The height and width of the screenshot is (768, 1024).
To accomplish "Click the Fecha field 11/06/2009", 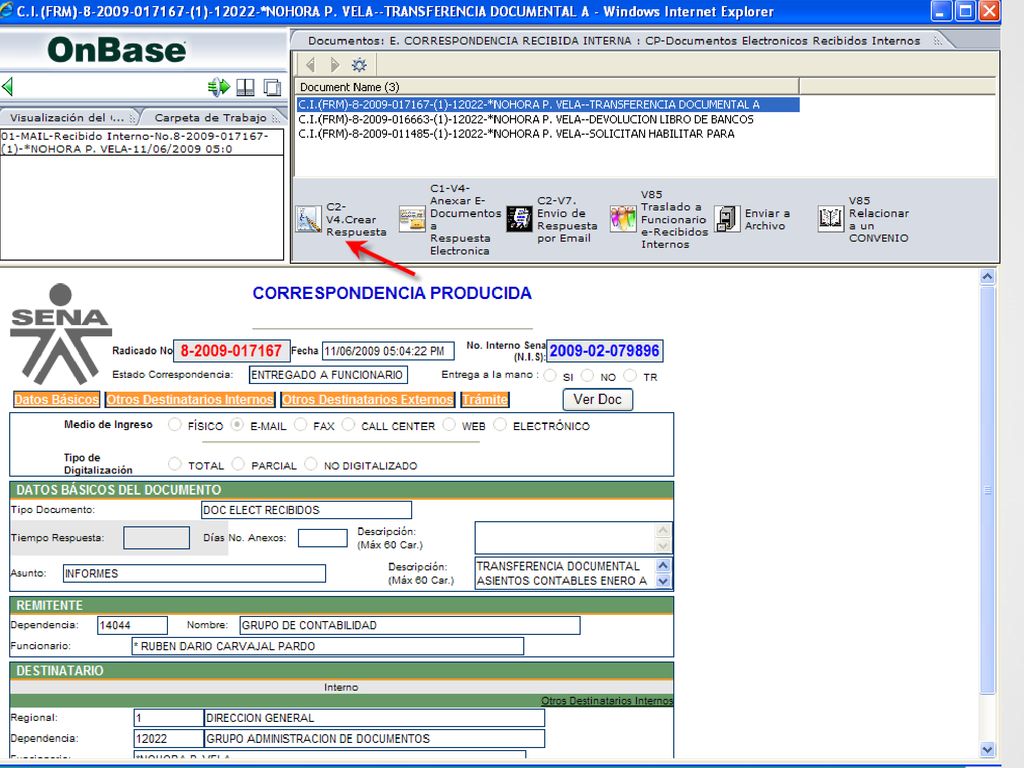I will (x=388, y=351).
